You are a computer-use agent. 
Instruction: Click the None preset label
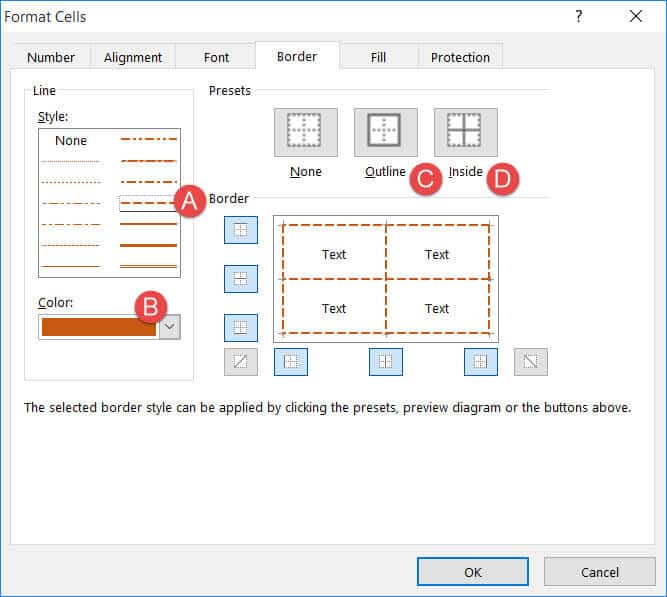coord(306,171)
